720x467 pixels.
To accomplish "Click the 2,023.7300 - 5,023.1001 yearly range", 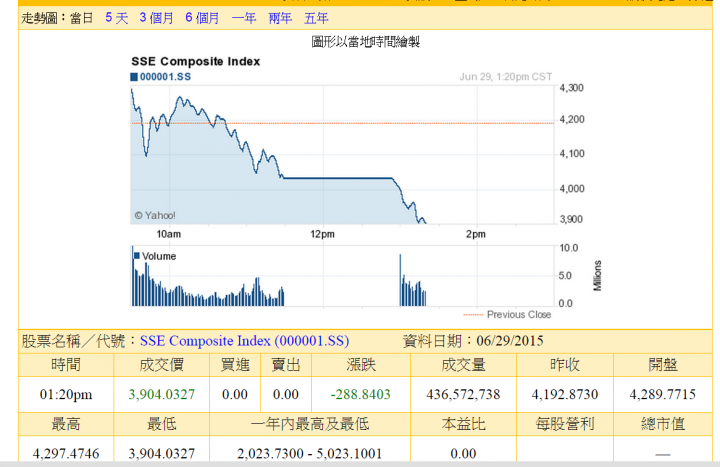I will tap(309, 454).
